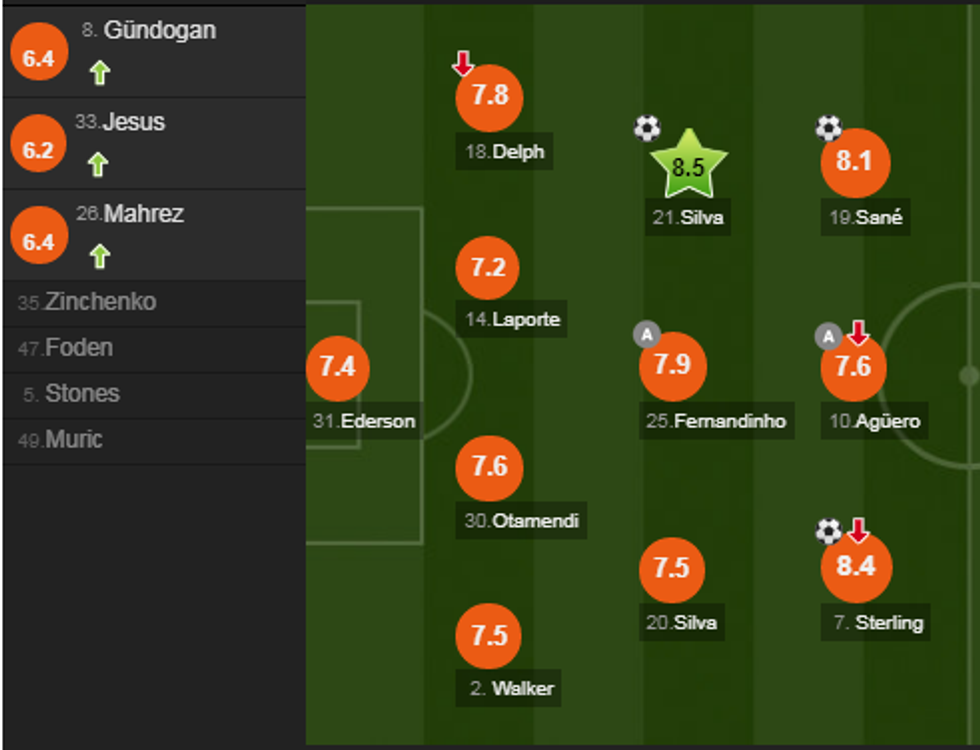Click the goal ball icon beside Sané

pyautogui.click(x=828, y=128)
